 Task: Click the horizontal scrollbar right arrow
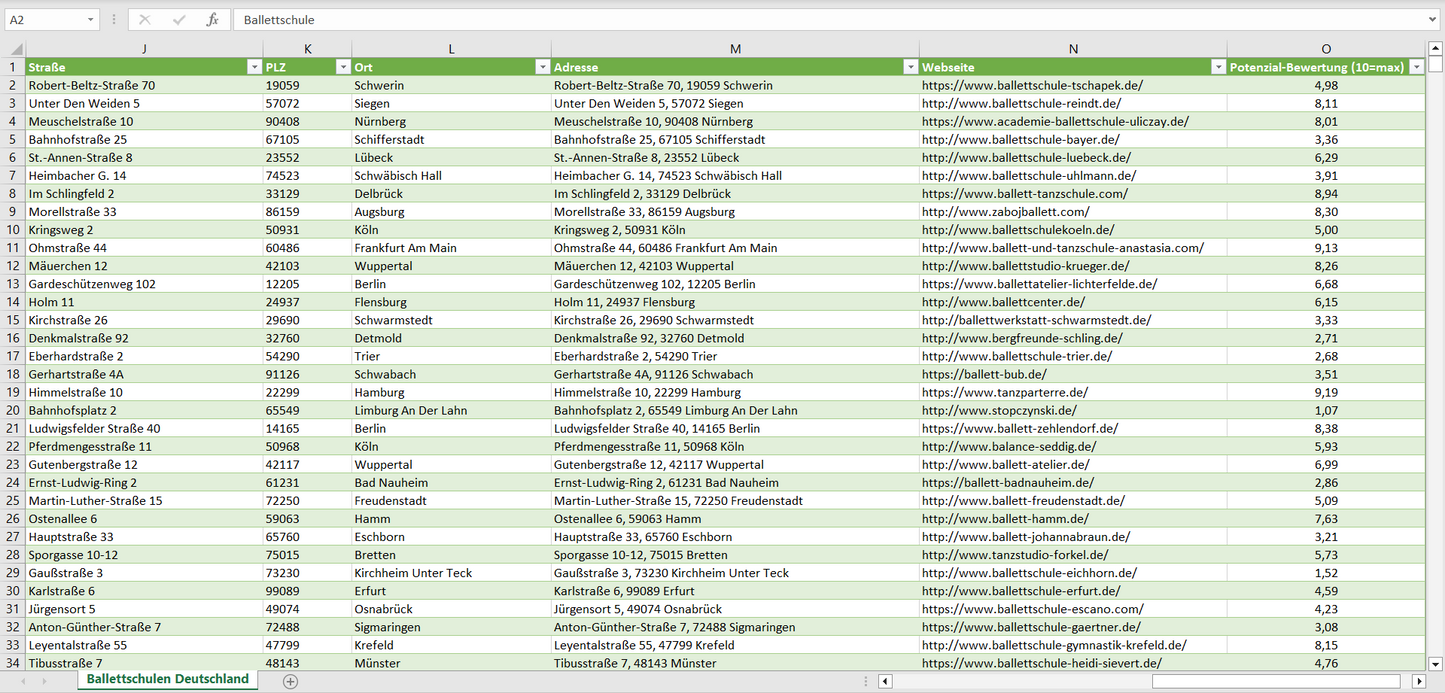tap(1418, 681)
